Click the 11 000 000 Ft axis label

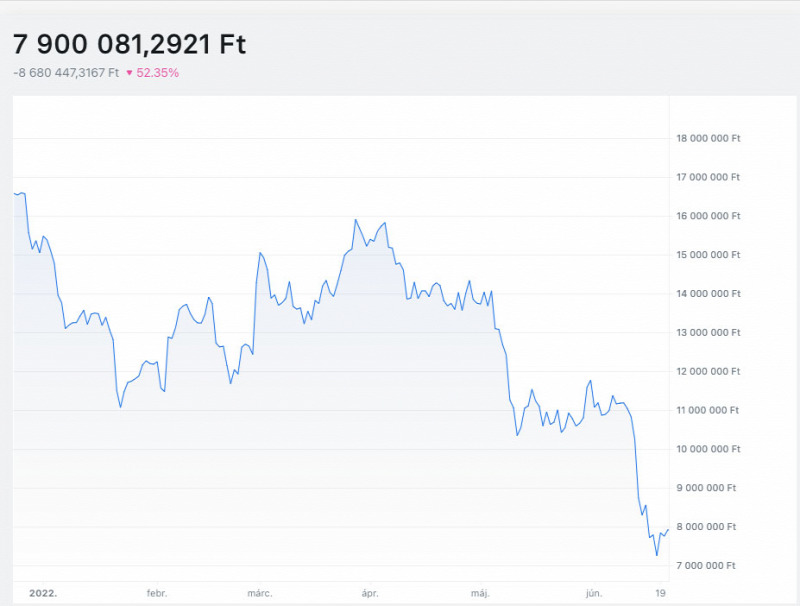(708, 410)
